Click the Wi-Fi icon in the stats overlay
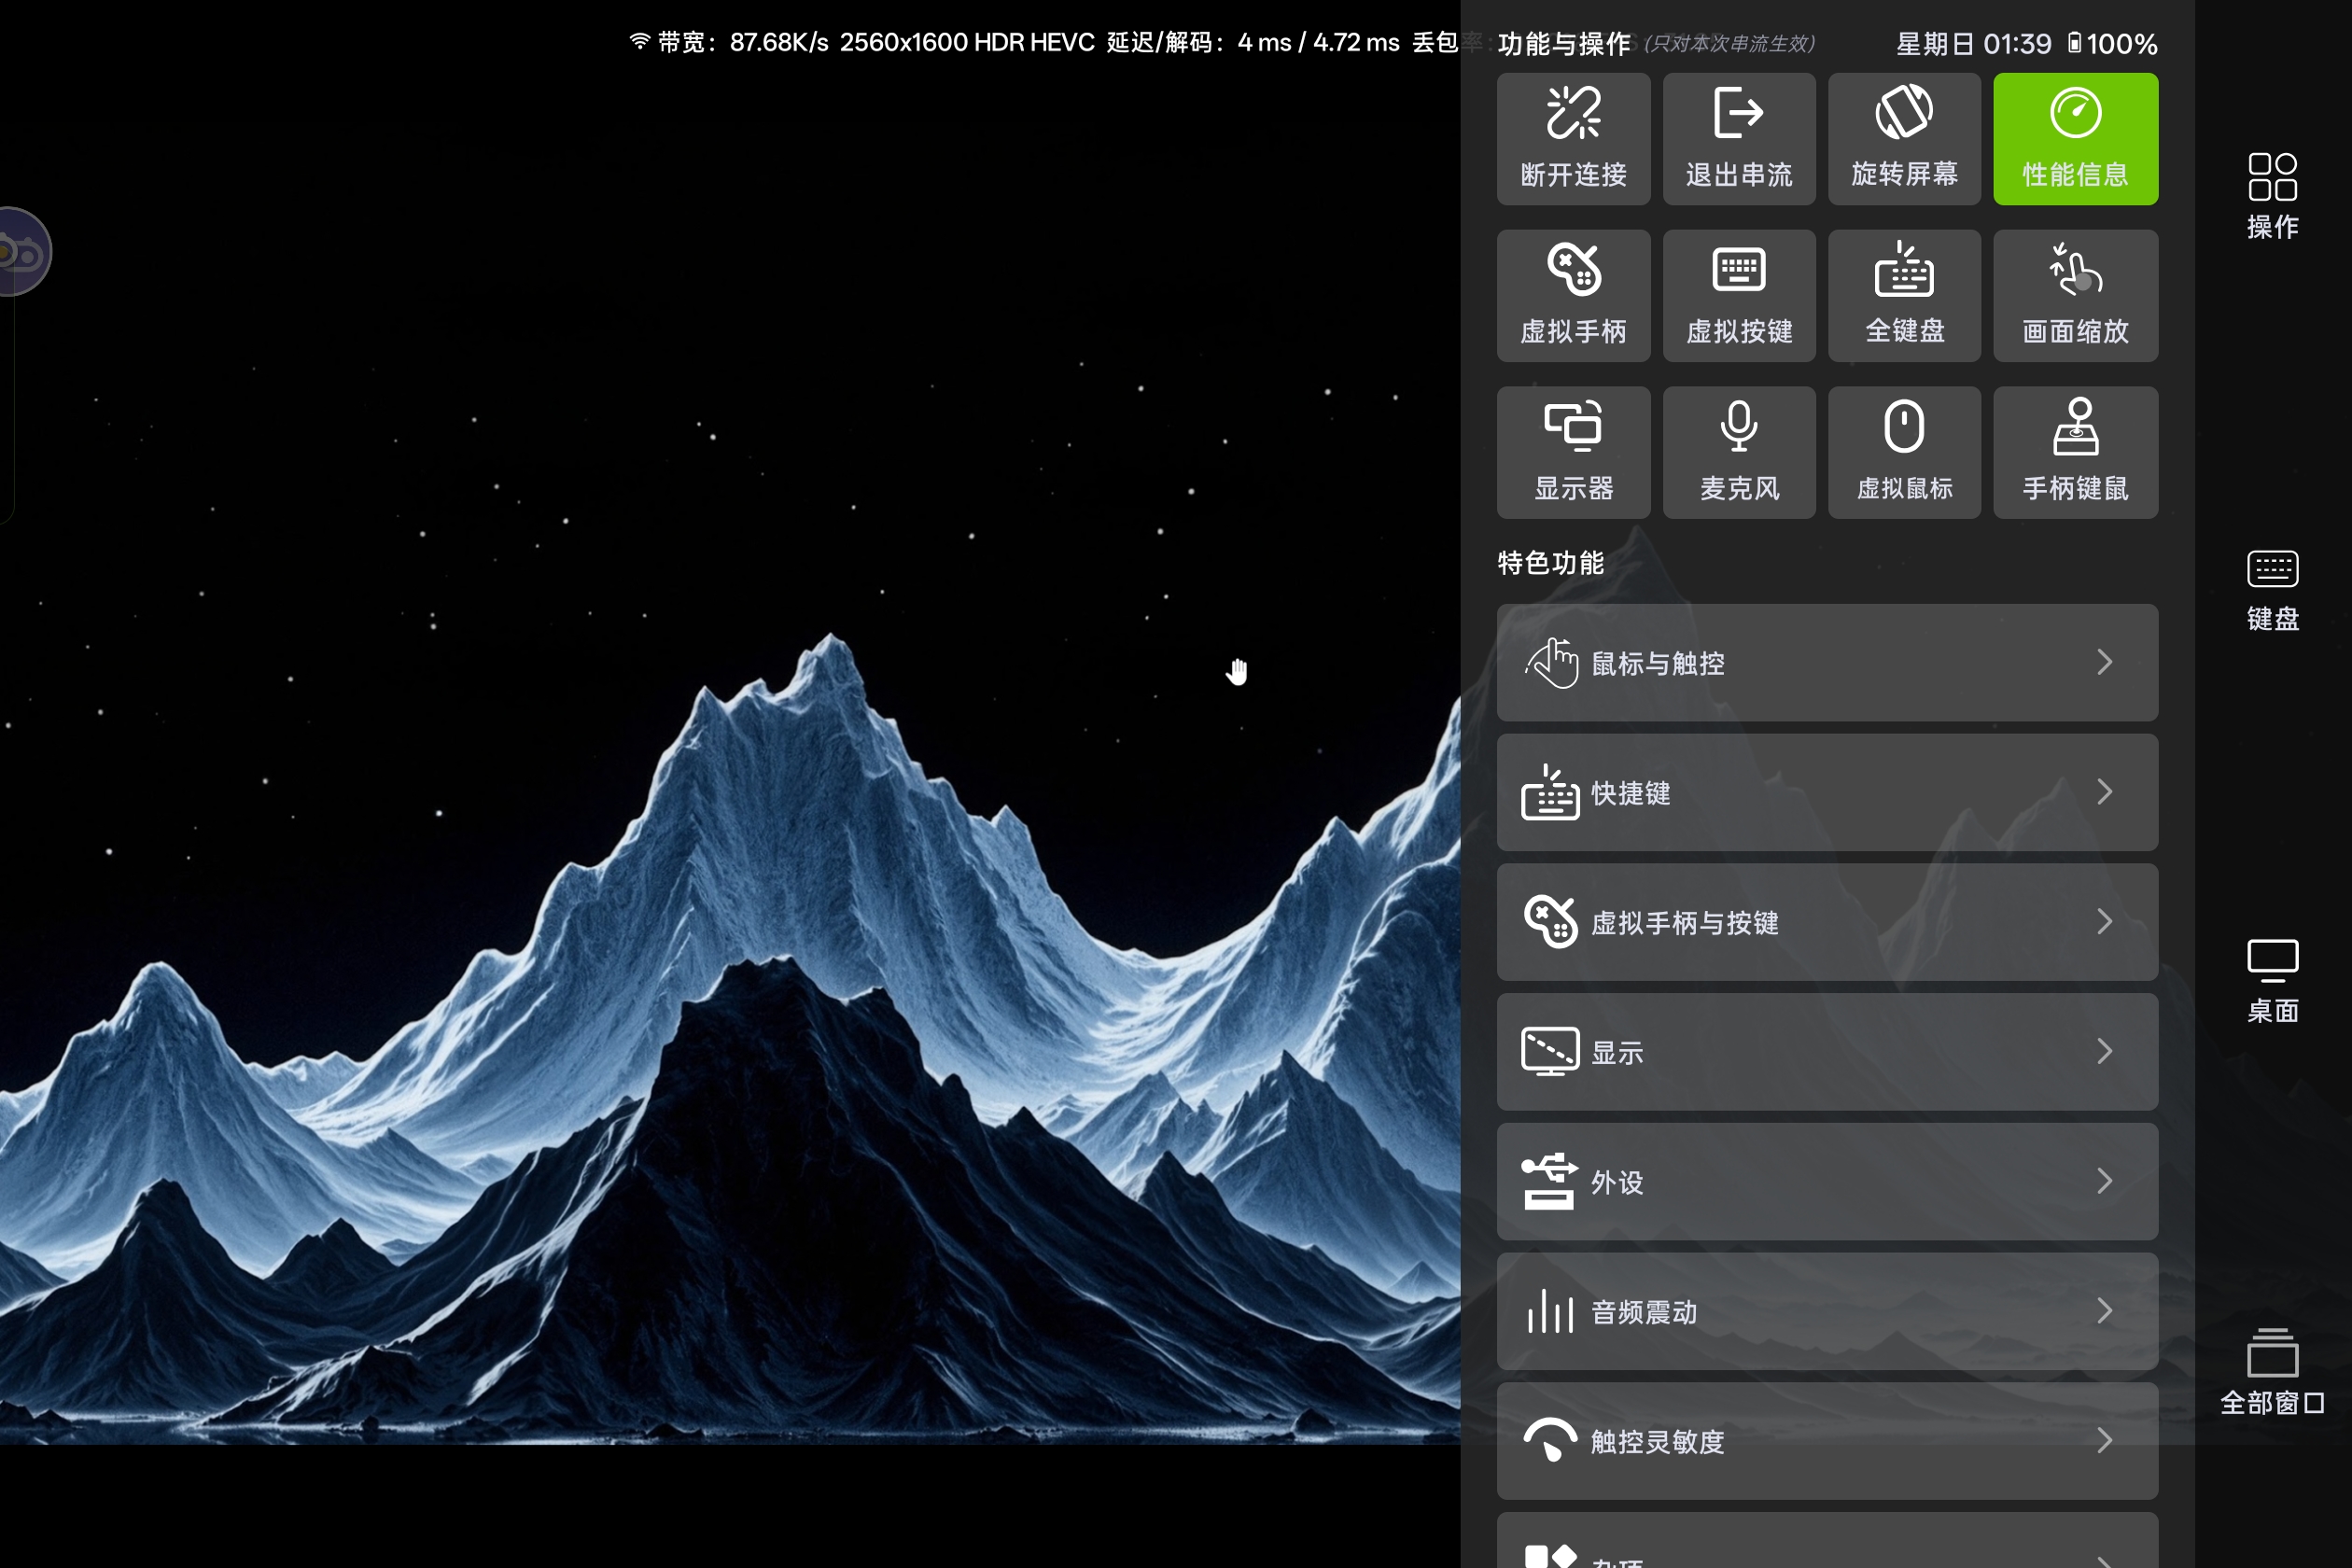Image resolution: width=2352 pixels, height=1568 pixels. [x=640, y=41]
